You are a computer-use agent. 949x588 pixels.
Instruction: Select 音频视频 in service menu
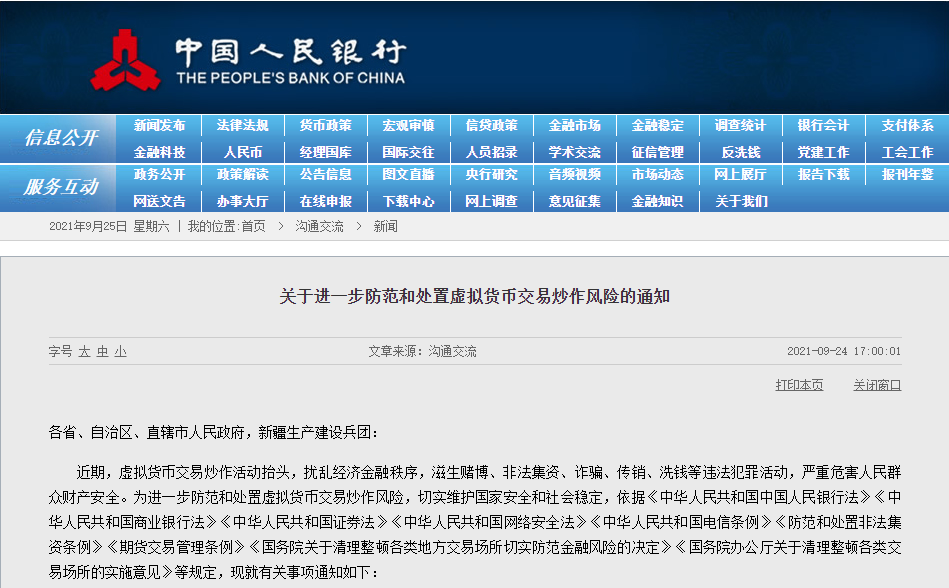[x=574, y=174]
